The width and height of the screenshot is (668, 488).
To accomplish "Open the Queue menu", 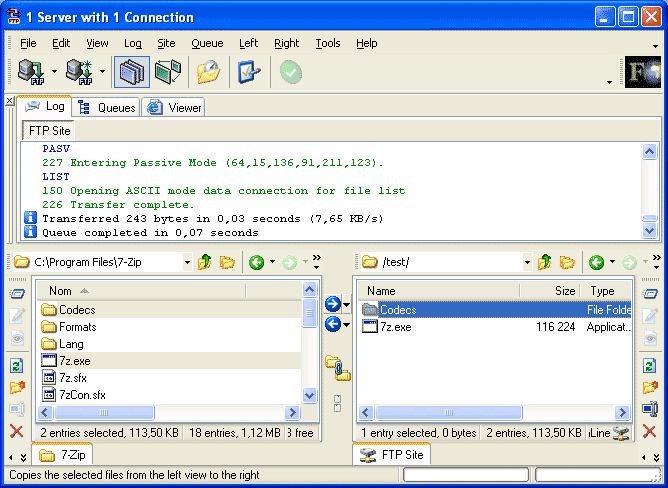I will point(207,43).
